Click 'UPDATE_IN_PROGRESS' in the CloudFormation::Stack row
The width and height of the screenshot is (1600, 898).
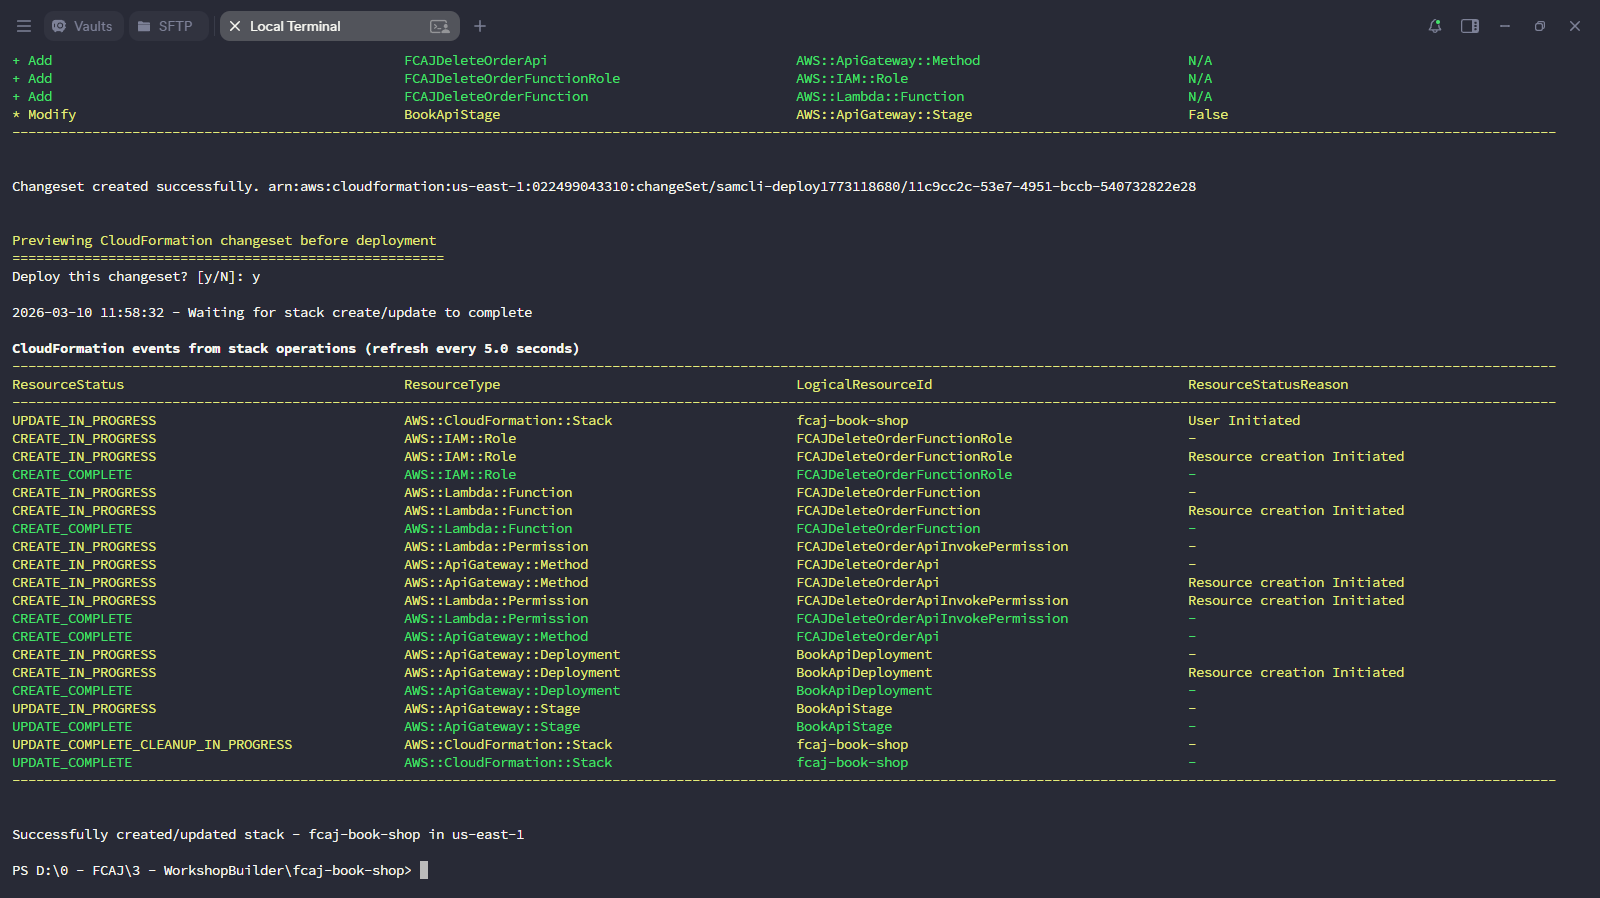(84, 420)
